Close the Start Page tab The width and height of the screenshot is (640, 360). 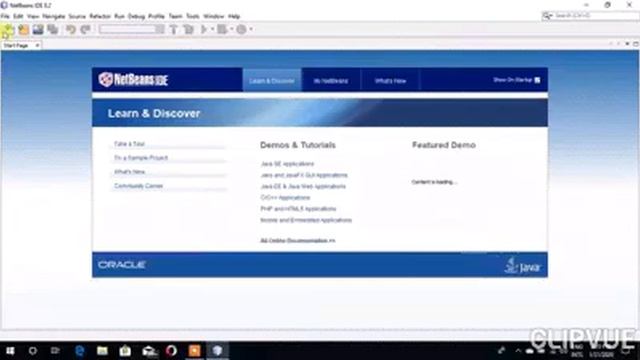click(37, 45)
